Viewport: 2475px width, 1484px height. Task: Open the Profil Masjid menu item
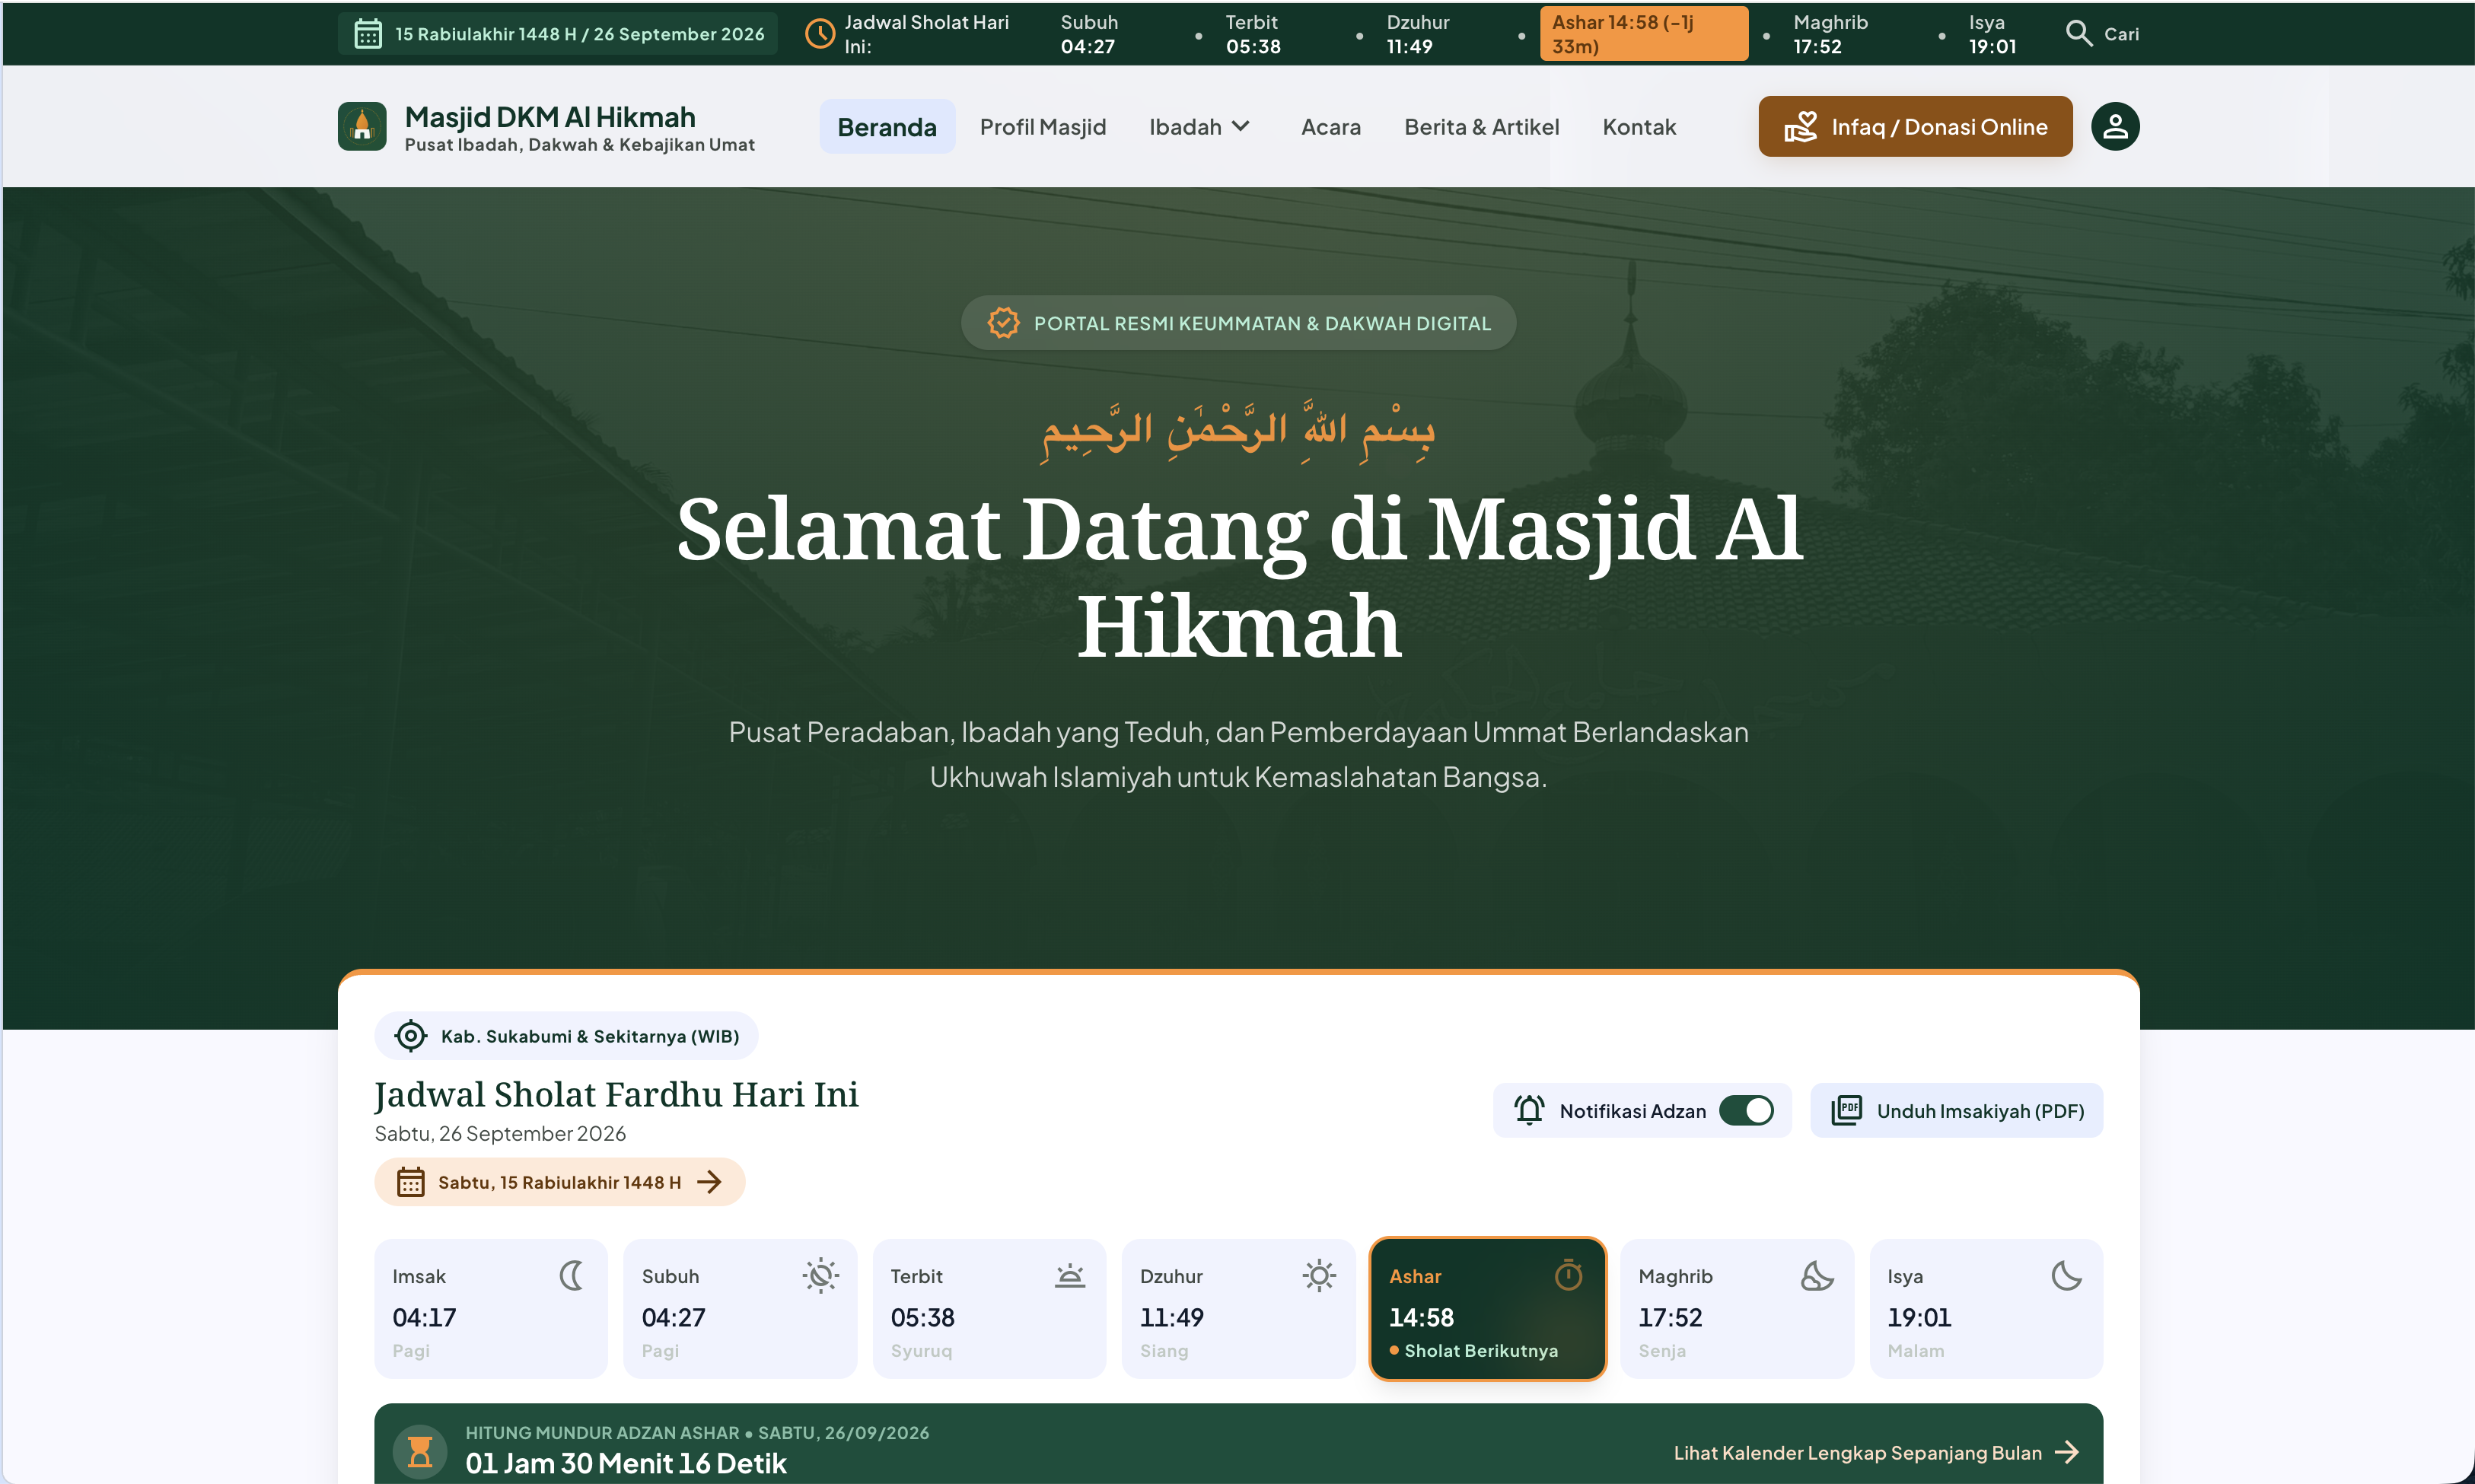pos(1043,127)
